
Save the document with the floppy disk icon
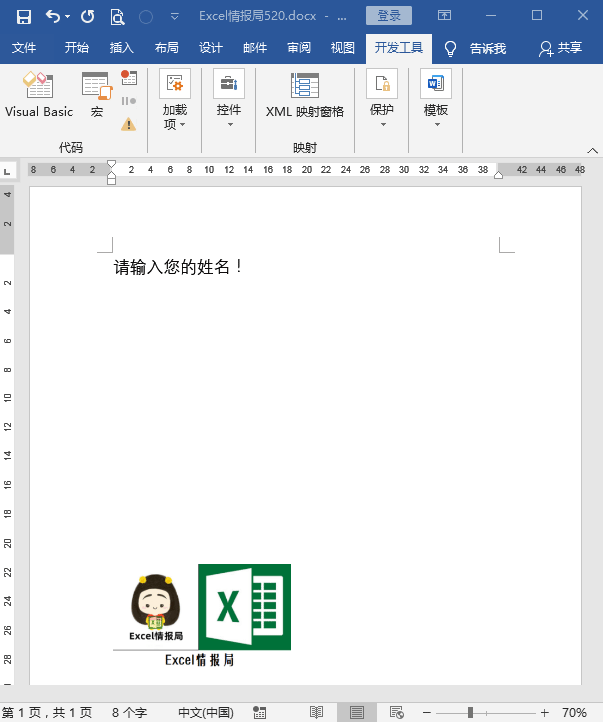click(x=23, y=17)
